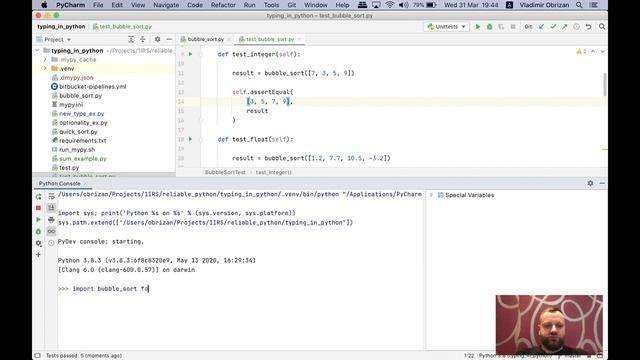This screenshot has height=360, width=640.
Task: Select the Python Console tab
Action: 60,184
